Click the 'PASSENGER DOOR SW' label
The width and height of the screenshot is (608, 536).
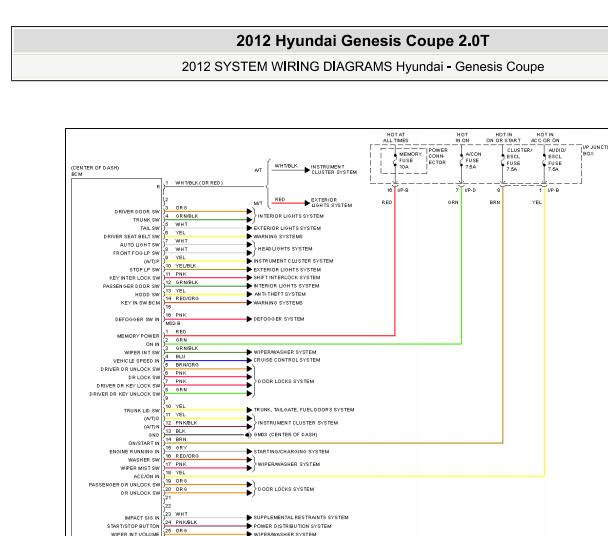(x=131, y=287)
